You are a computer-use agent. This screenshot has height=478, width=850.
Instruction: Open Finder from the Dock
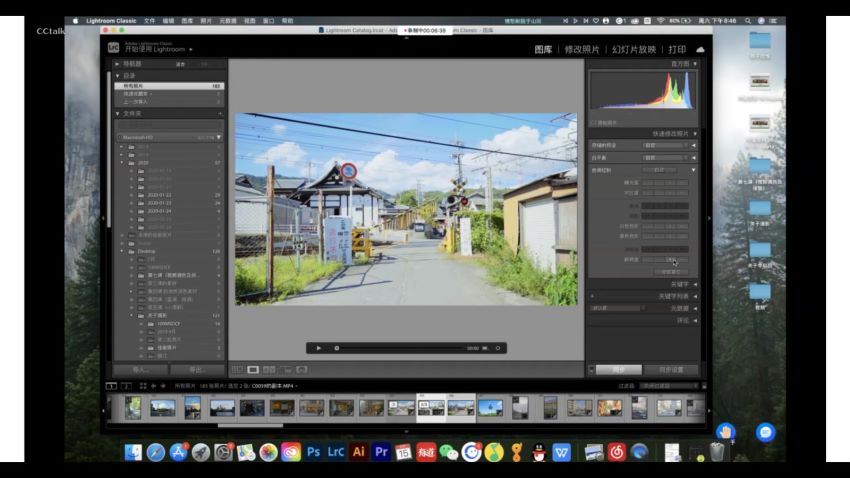coord(133,452)
